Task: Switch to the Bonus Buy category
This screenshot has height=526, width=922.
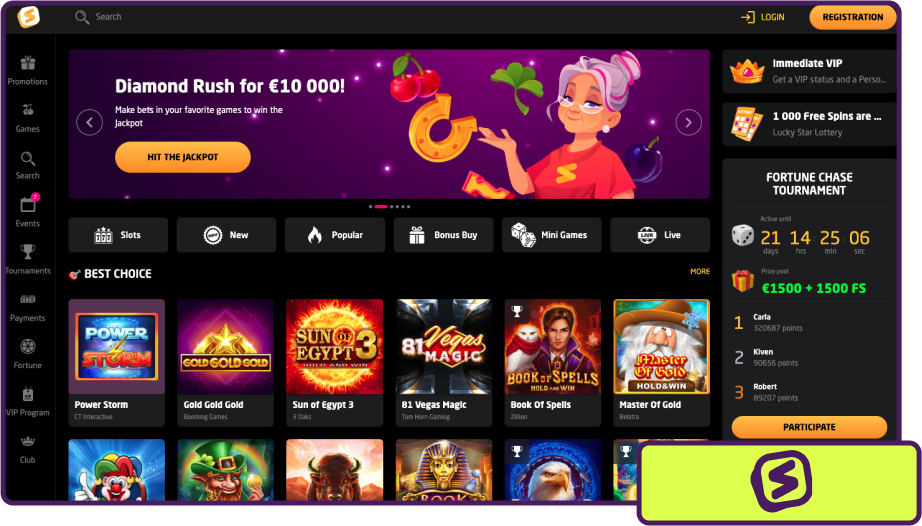Action: (x=443, y=235)
